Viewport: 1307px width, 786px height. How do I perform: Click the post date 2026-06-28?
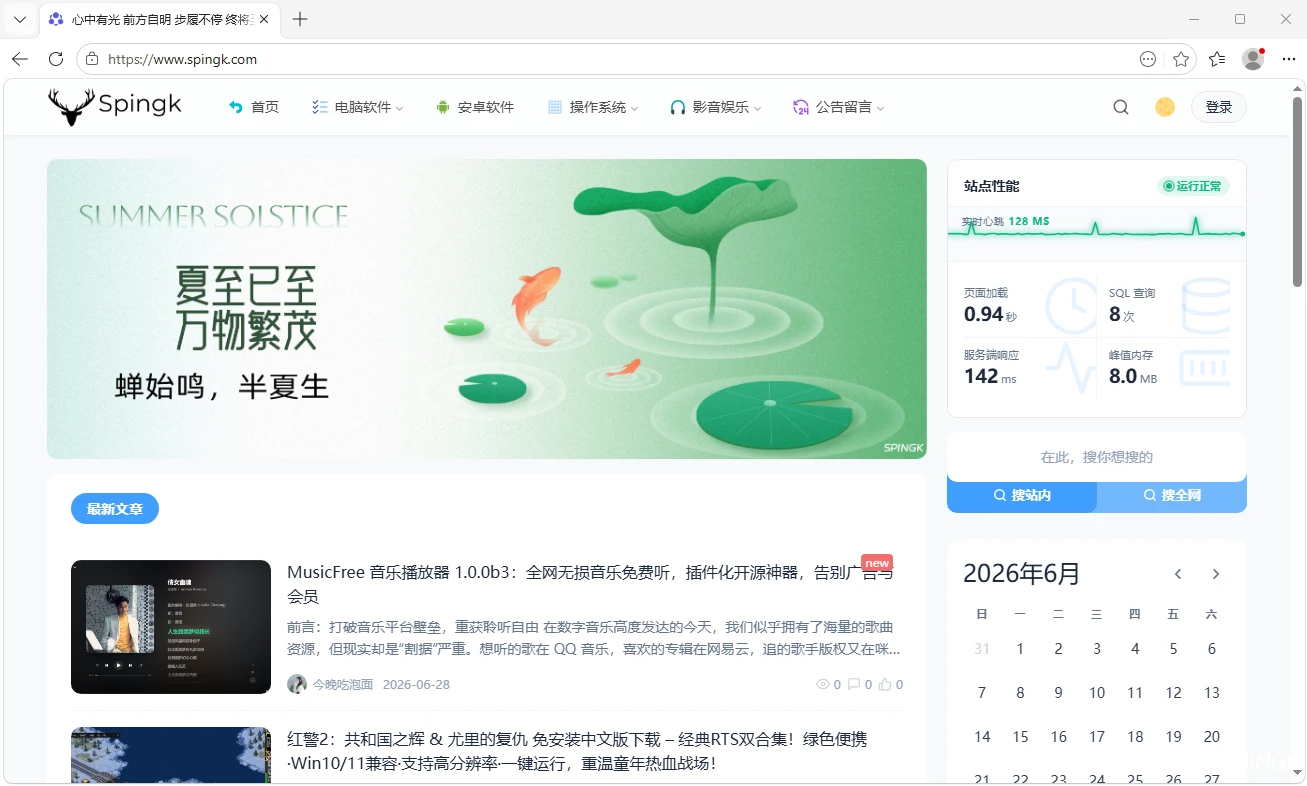pyautogui.click(x=416, y=684)
